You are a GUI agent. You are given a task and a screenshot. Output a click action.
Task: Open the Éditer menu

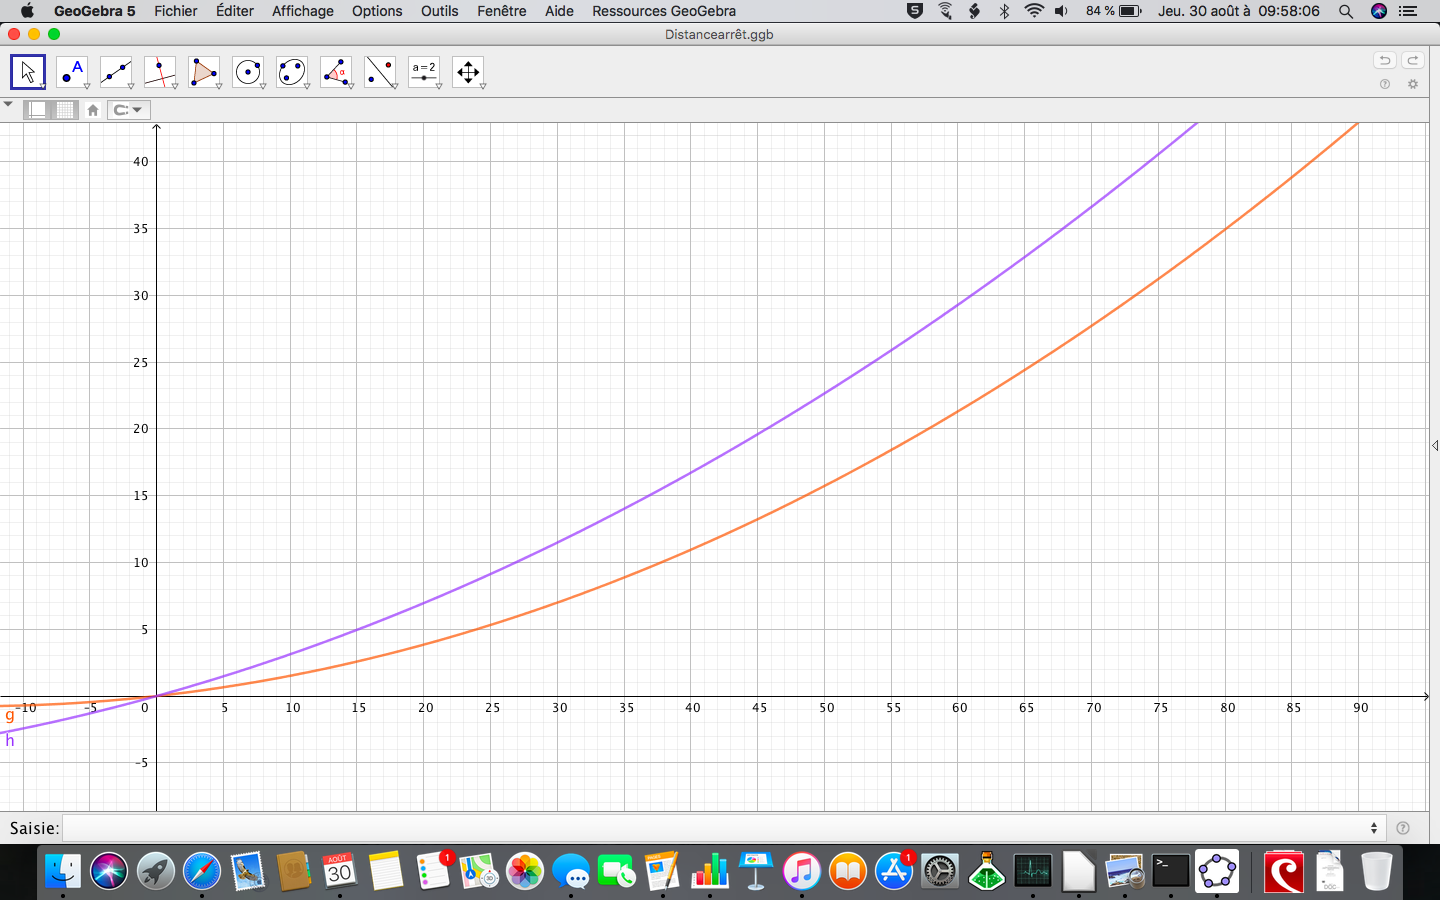tap(235, 11)
